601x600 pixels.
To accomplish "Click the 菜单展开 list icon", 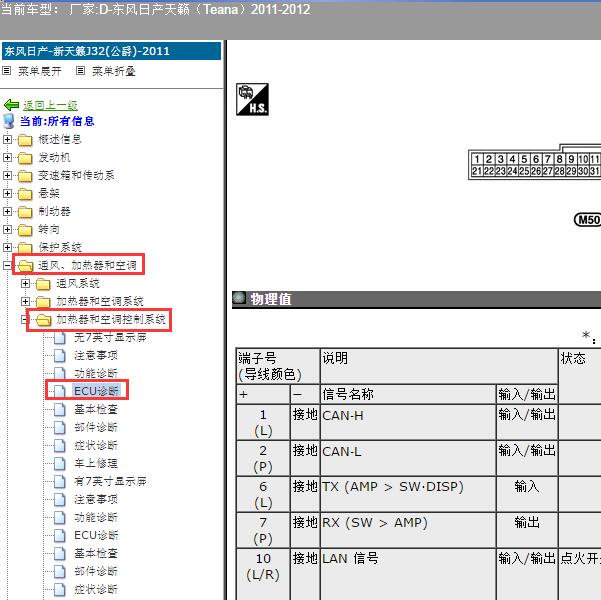I will coord(7,71).
